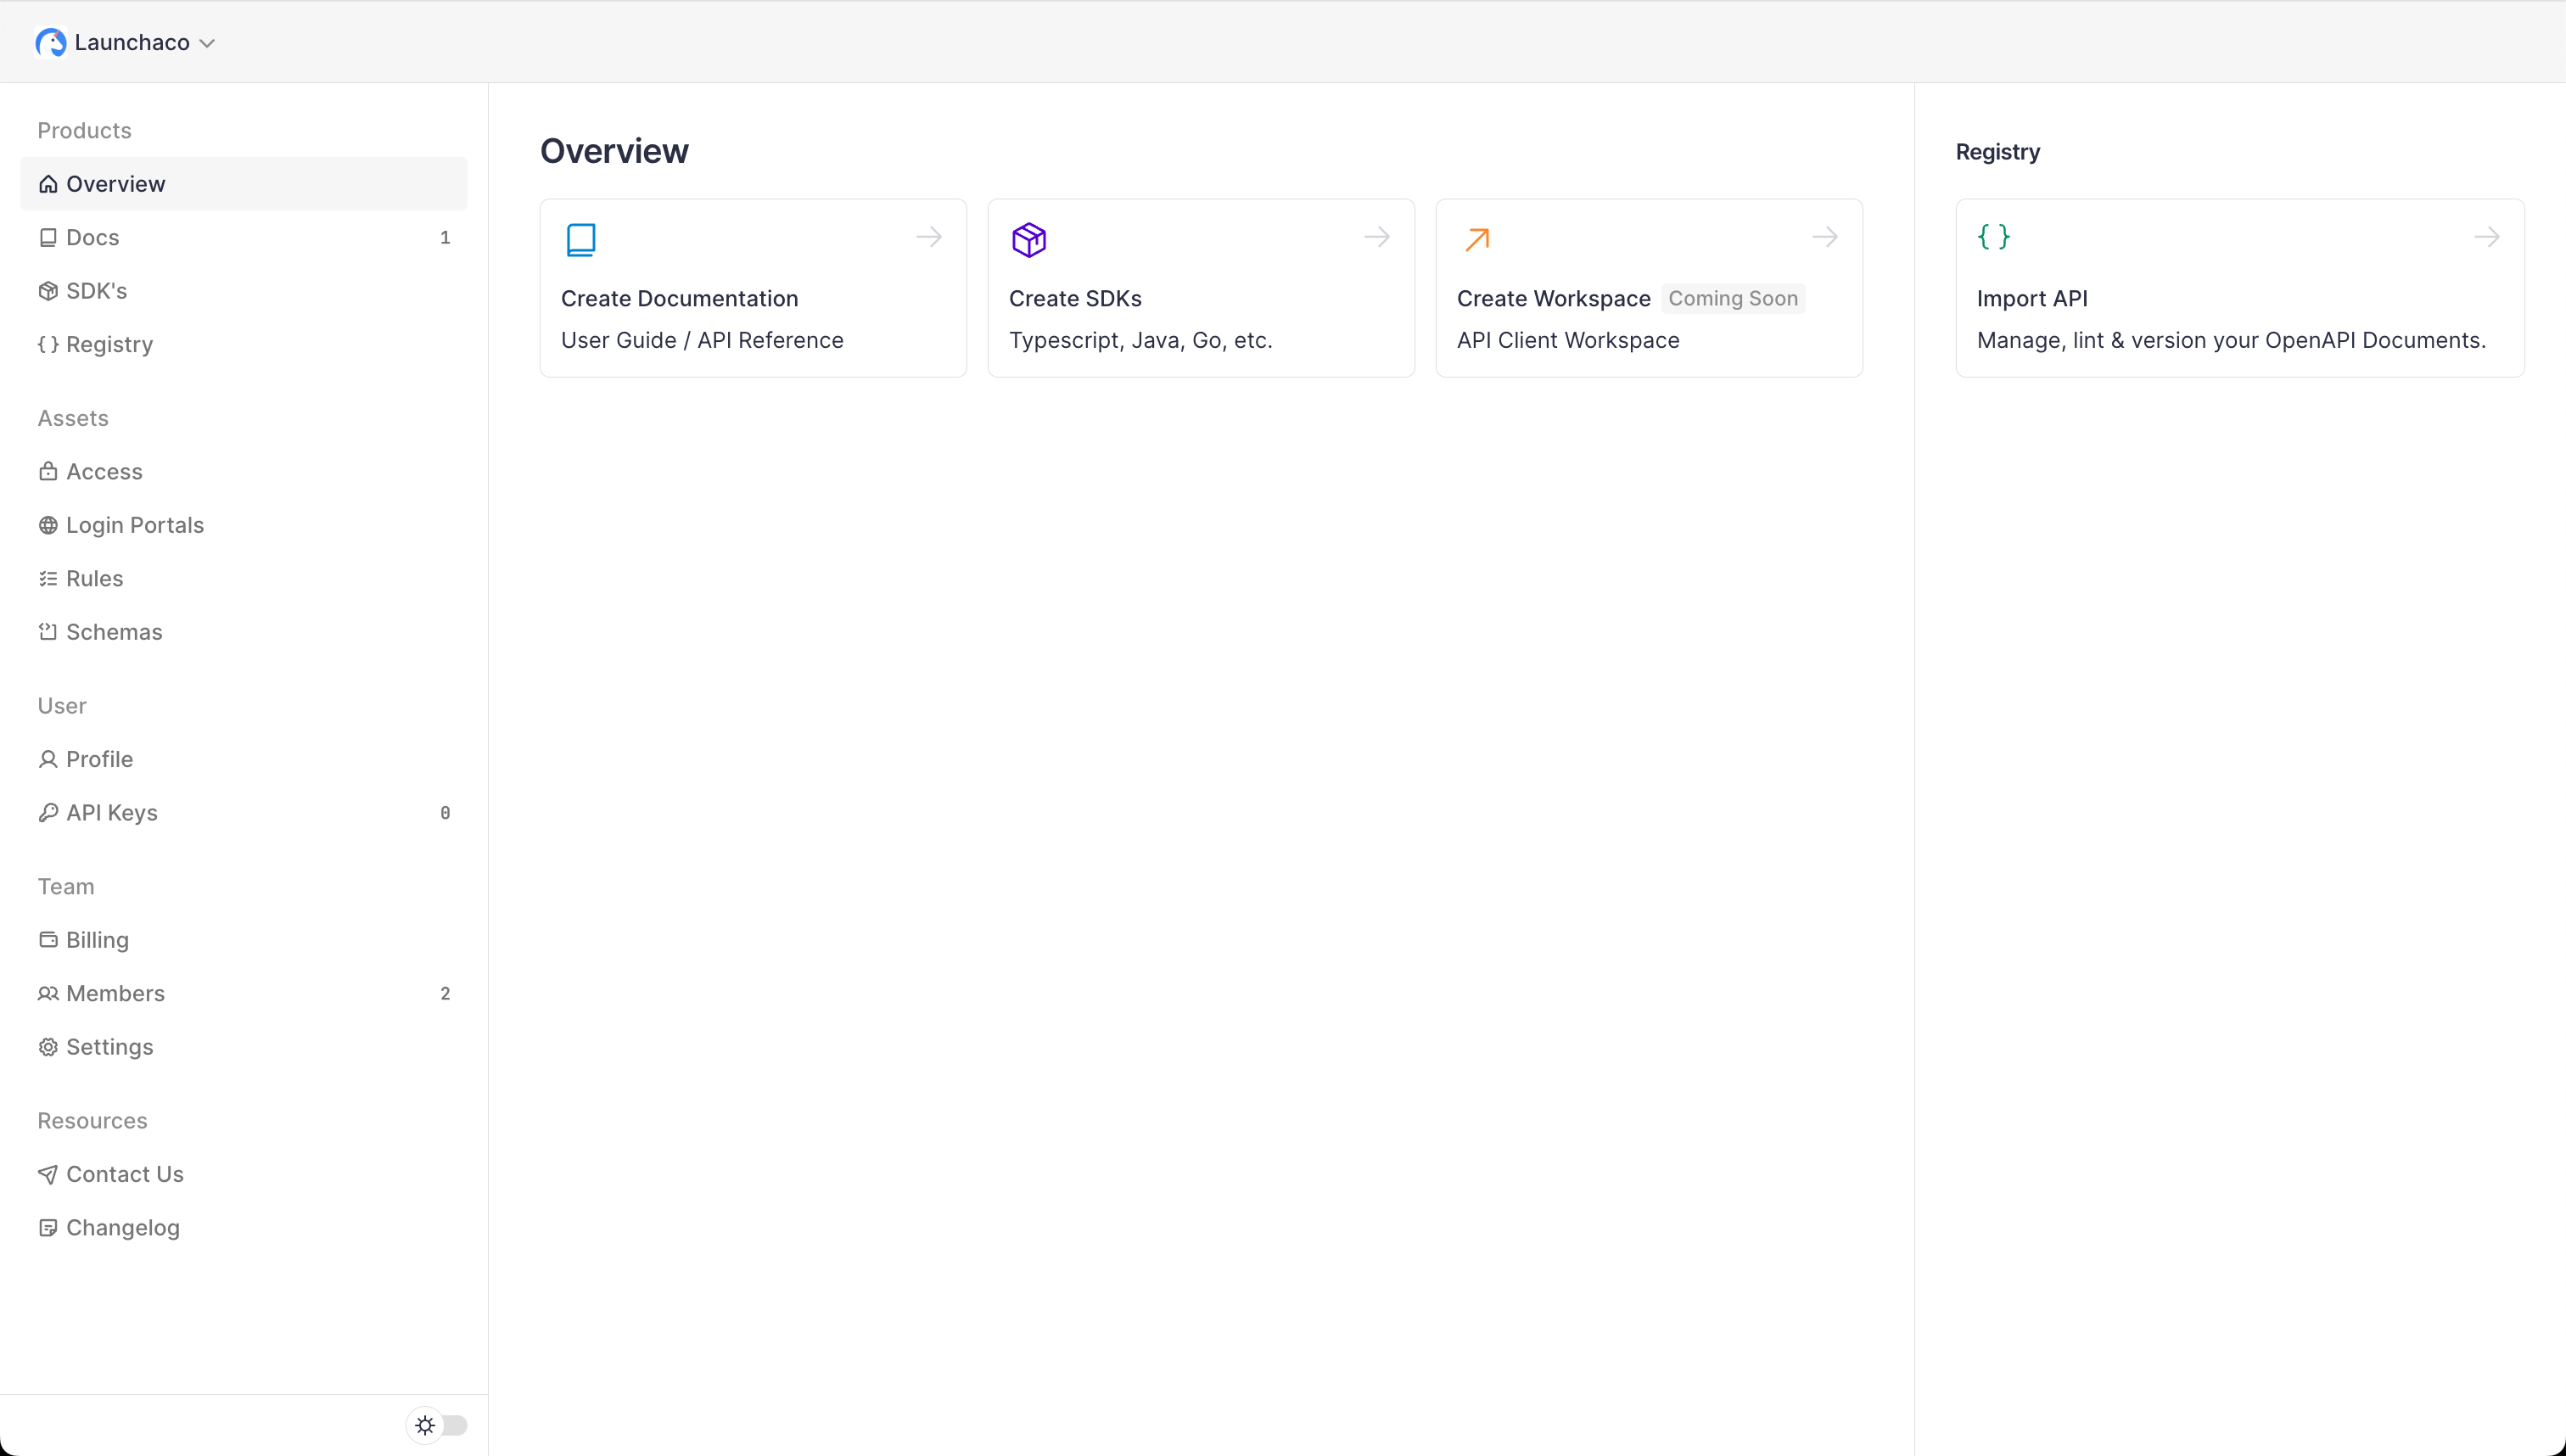Click the Create Documentation card title
2566x1456 pixels.
click(680, 299)
